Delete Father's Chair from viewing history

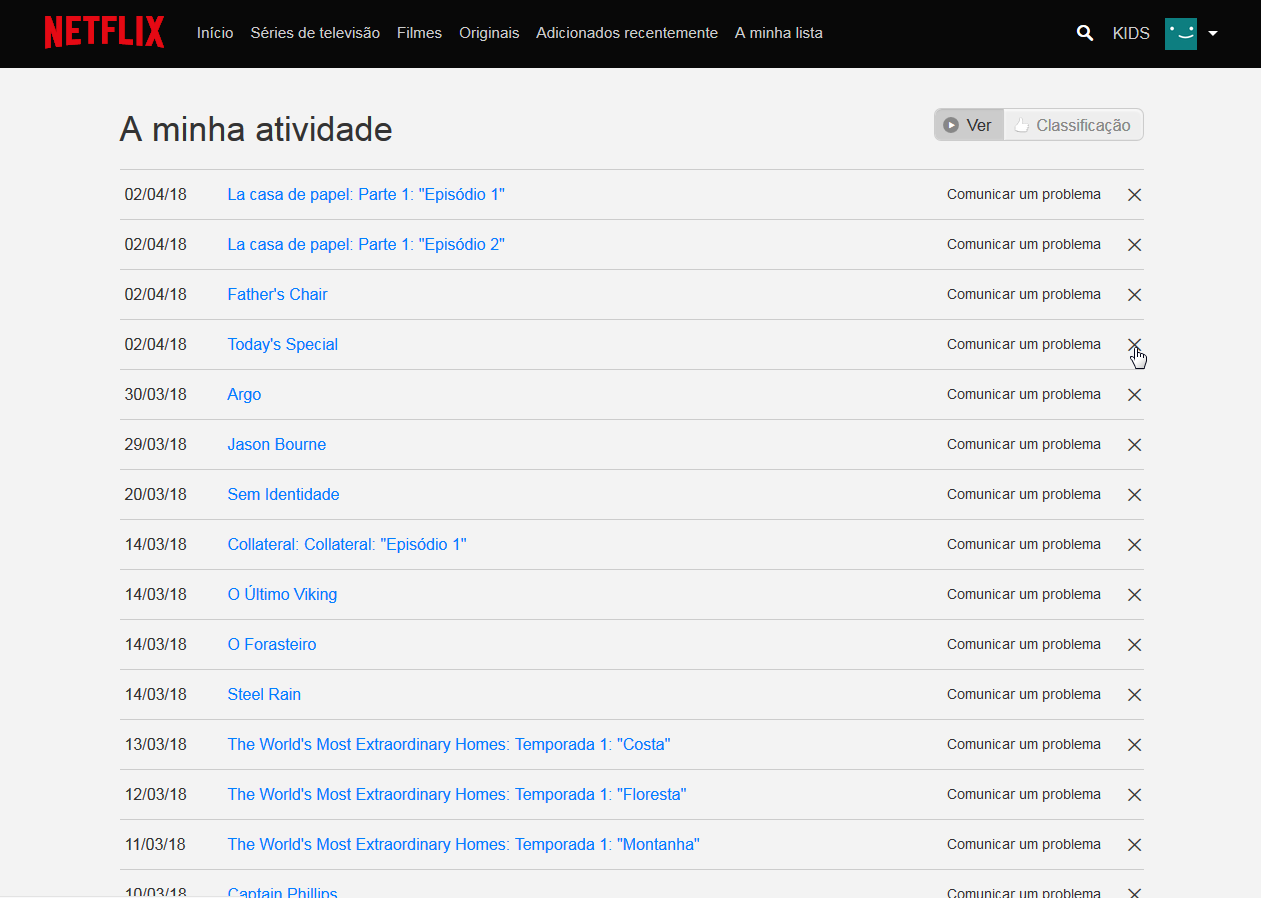coord(1134,295)
